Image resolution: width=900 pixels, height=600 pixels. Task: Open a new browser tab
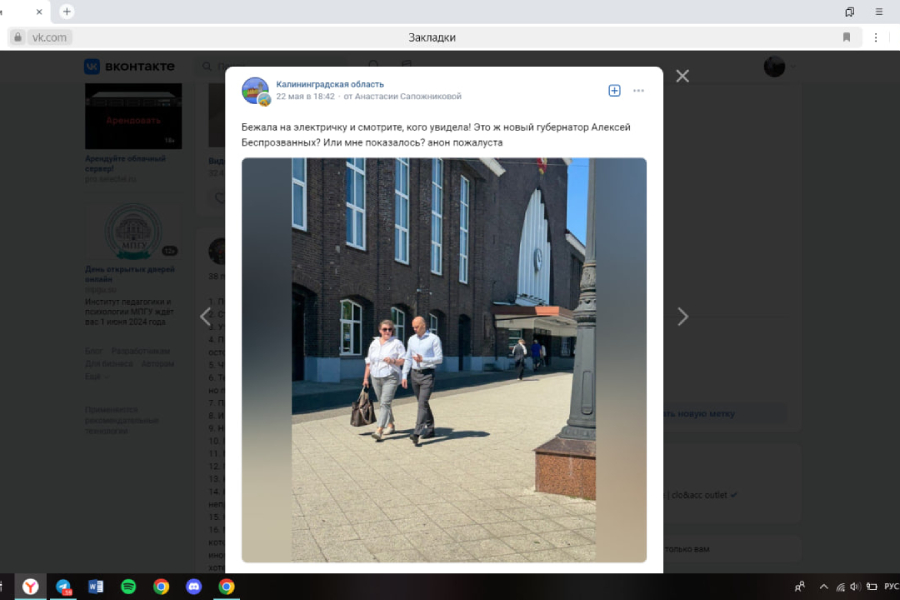pyautogui.click(x=67, y=11)
